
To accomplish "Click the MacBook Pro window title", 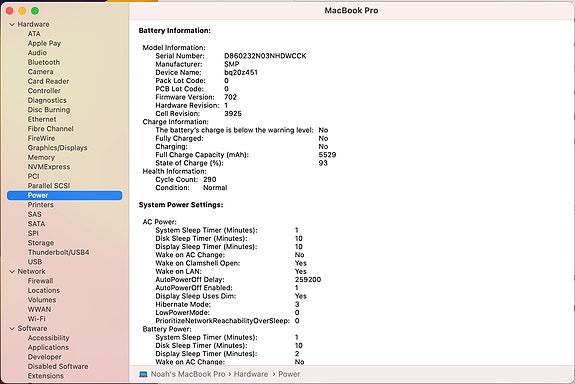I will point(351,11).
